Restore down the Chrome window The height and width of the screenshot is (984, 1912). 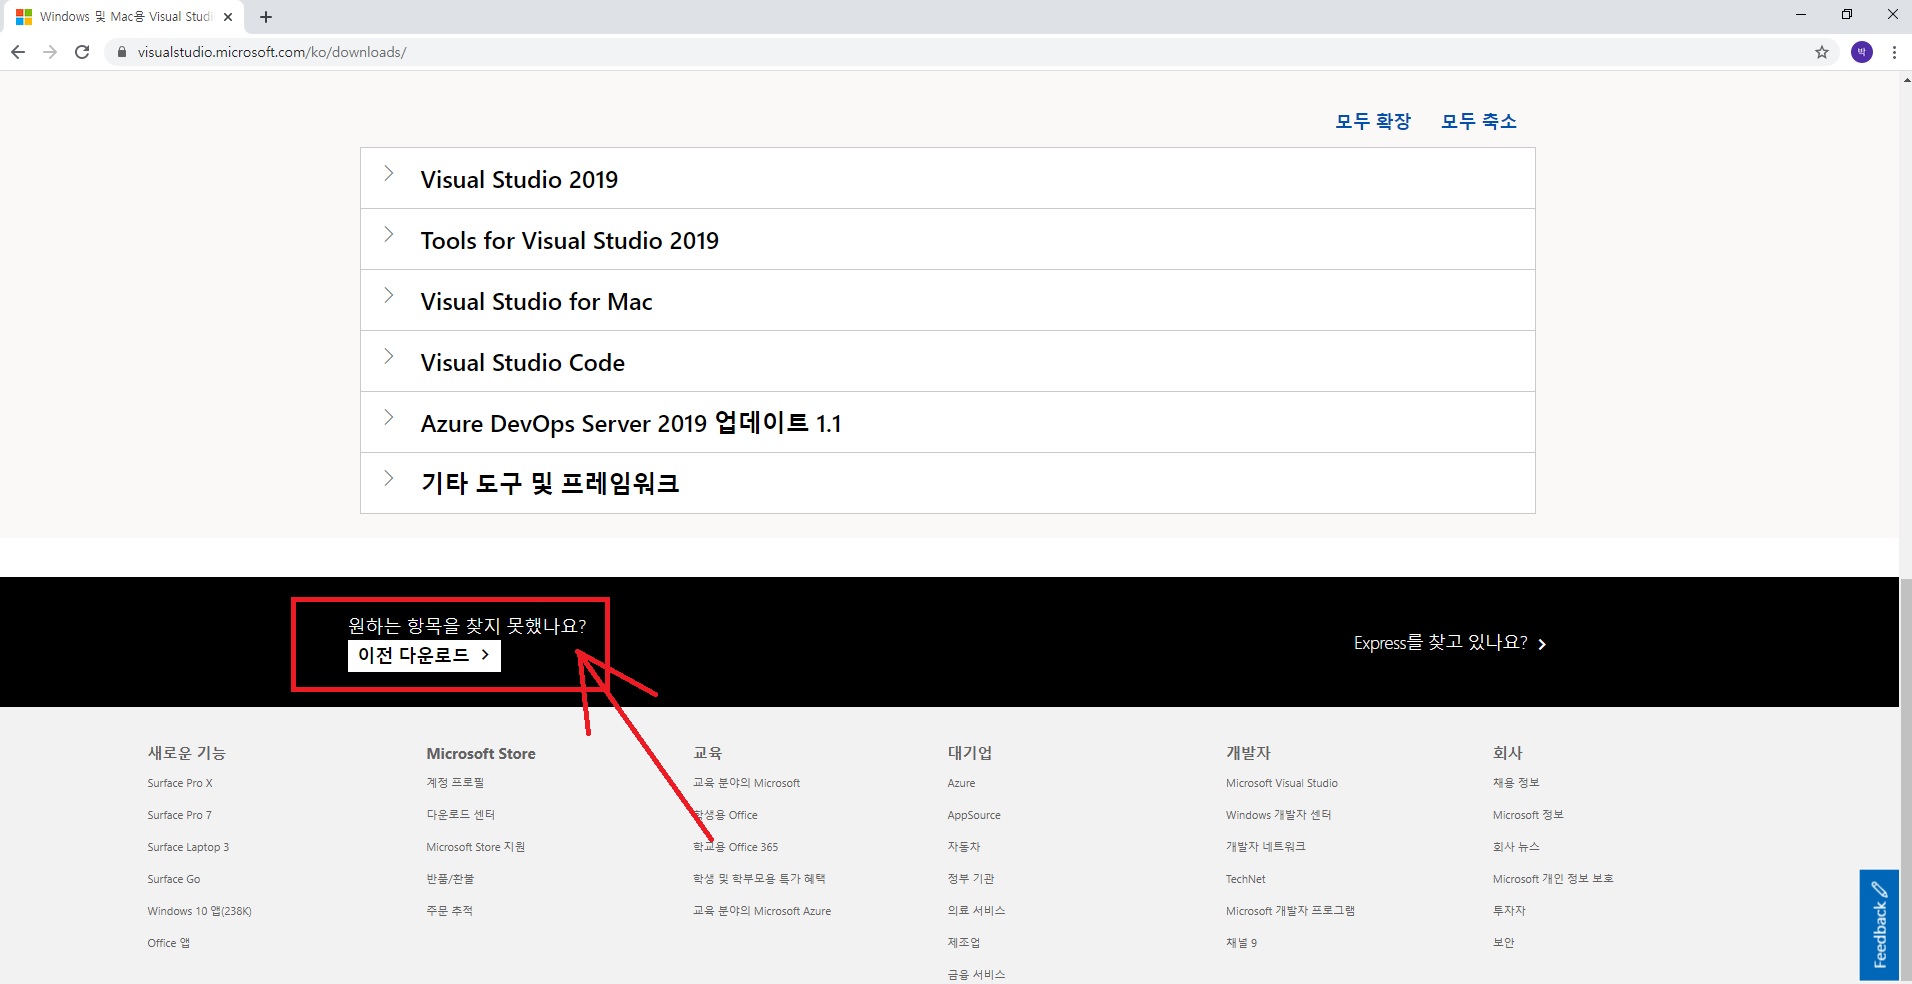click(x=1847, y=15)
